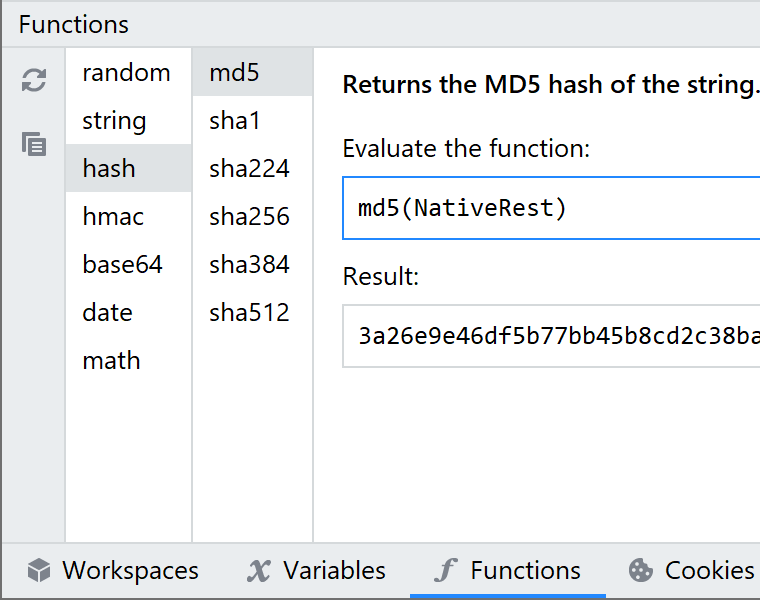Click the copy stack icon in sidebar
The width and height of the screenshot is (760, 600).
coord(34,144)
